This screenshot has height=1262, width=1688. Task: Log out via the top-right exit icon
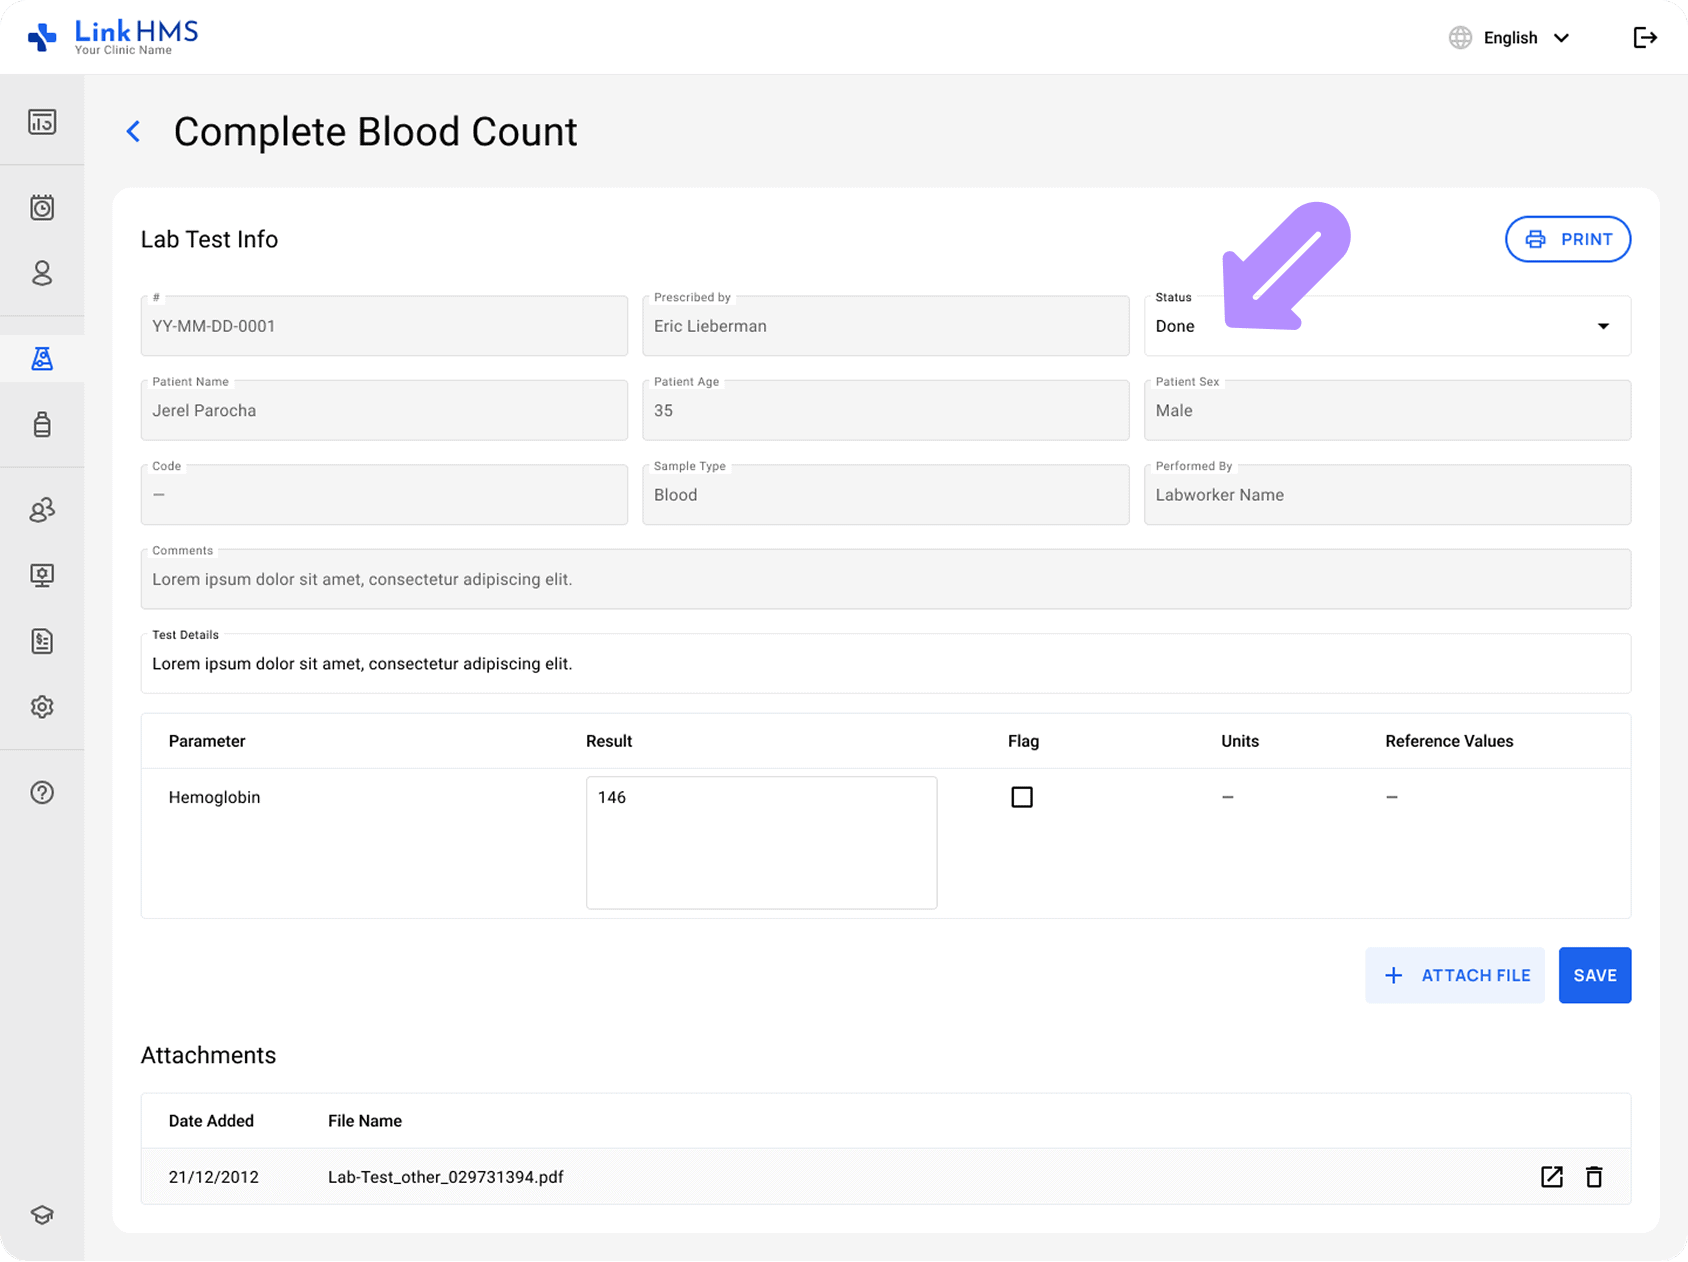pyautogui.click(x=1645, y=37)
